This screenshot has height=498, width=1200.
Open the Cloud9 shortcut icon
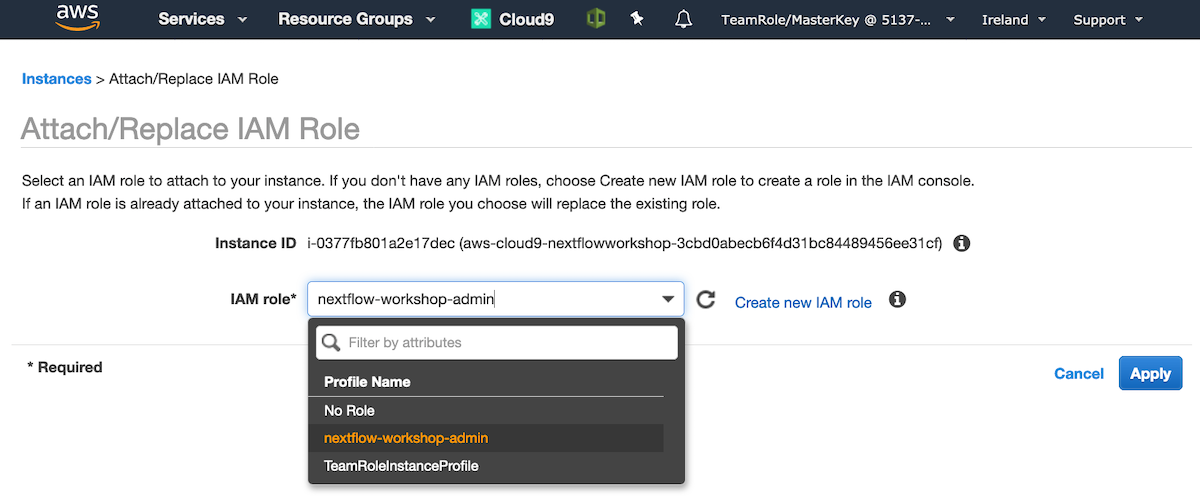tap(481, 19)
